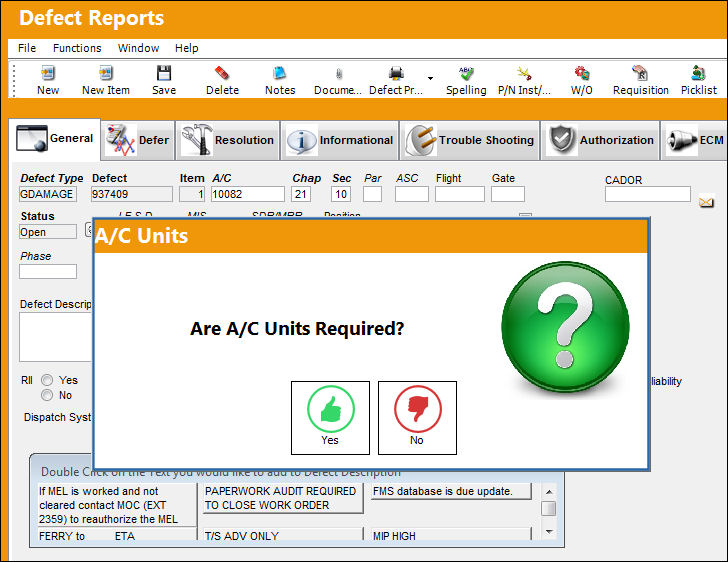Click the Flight input field
The width and height of the screenshot is (728, 562).
point(460,194)
